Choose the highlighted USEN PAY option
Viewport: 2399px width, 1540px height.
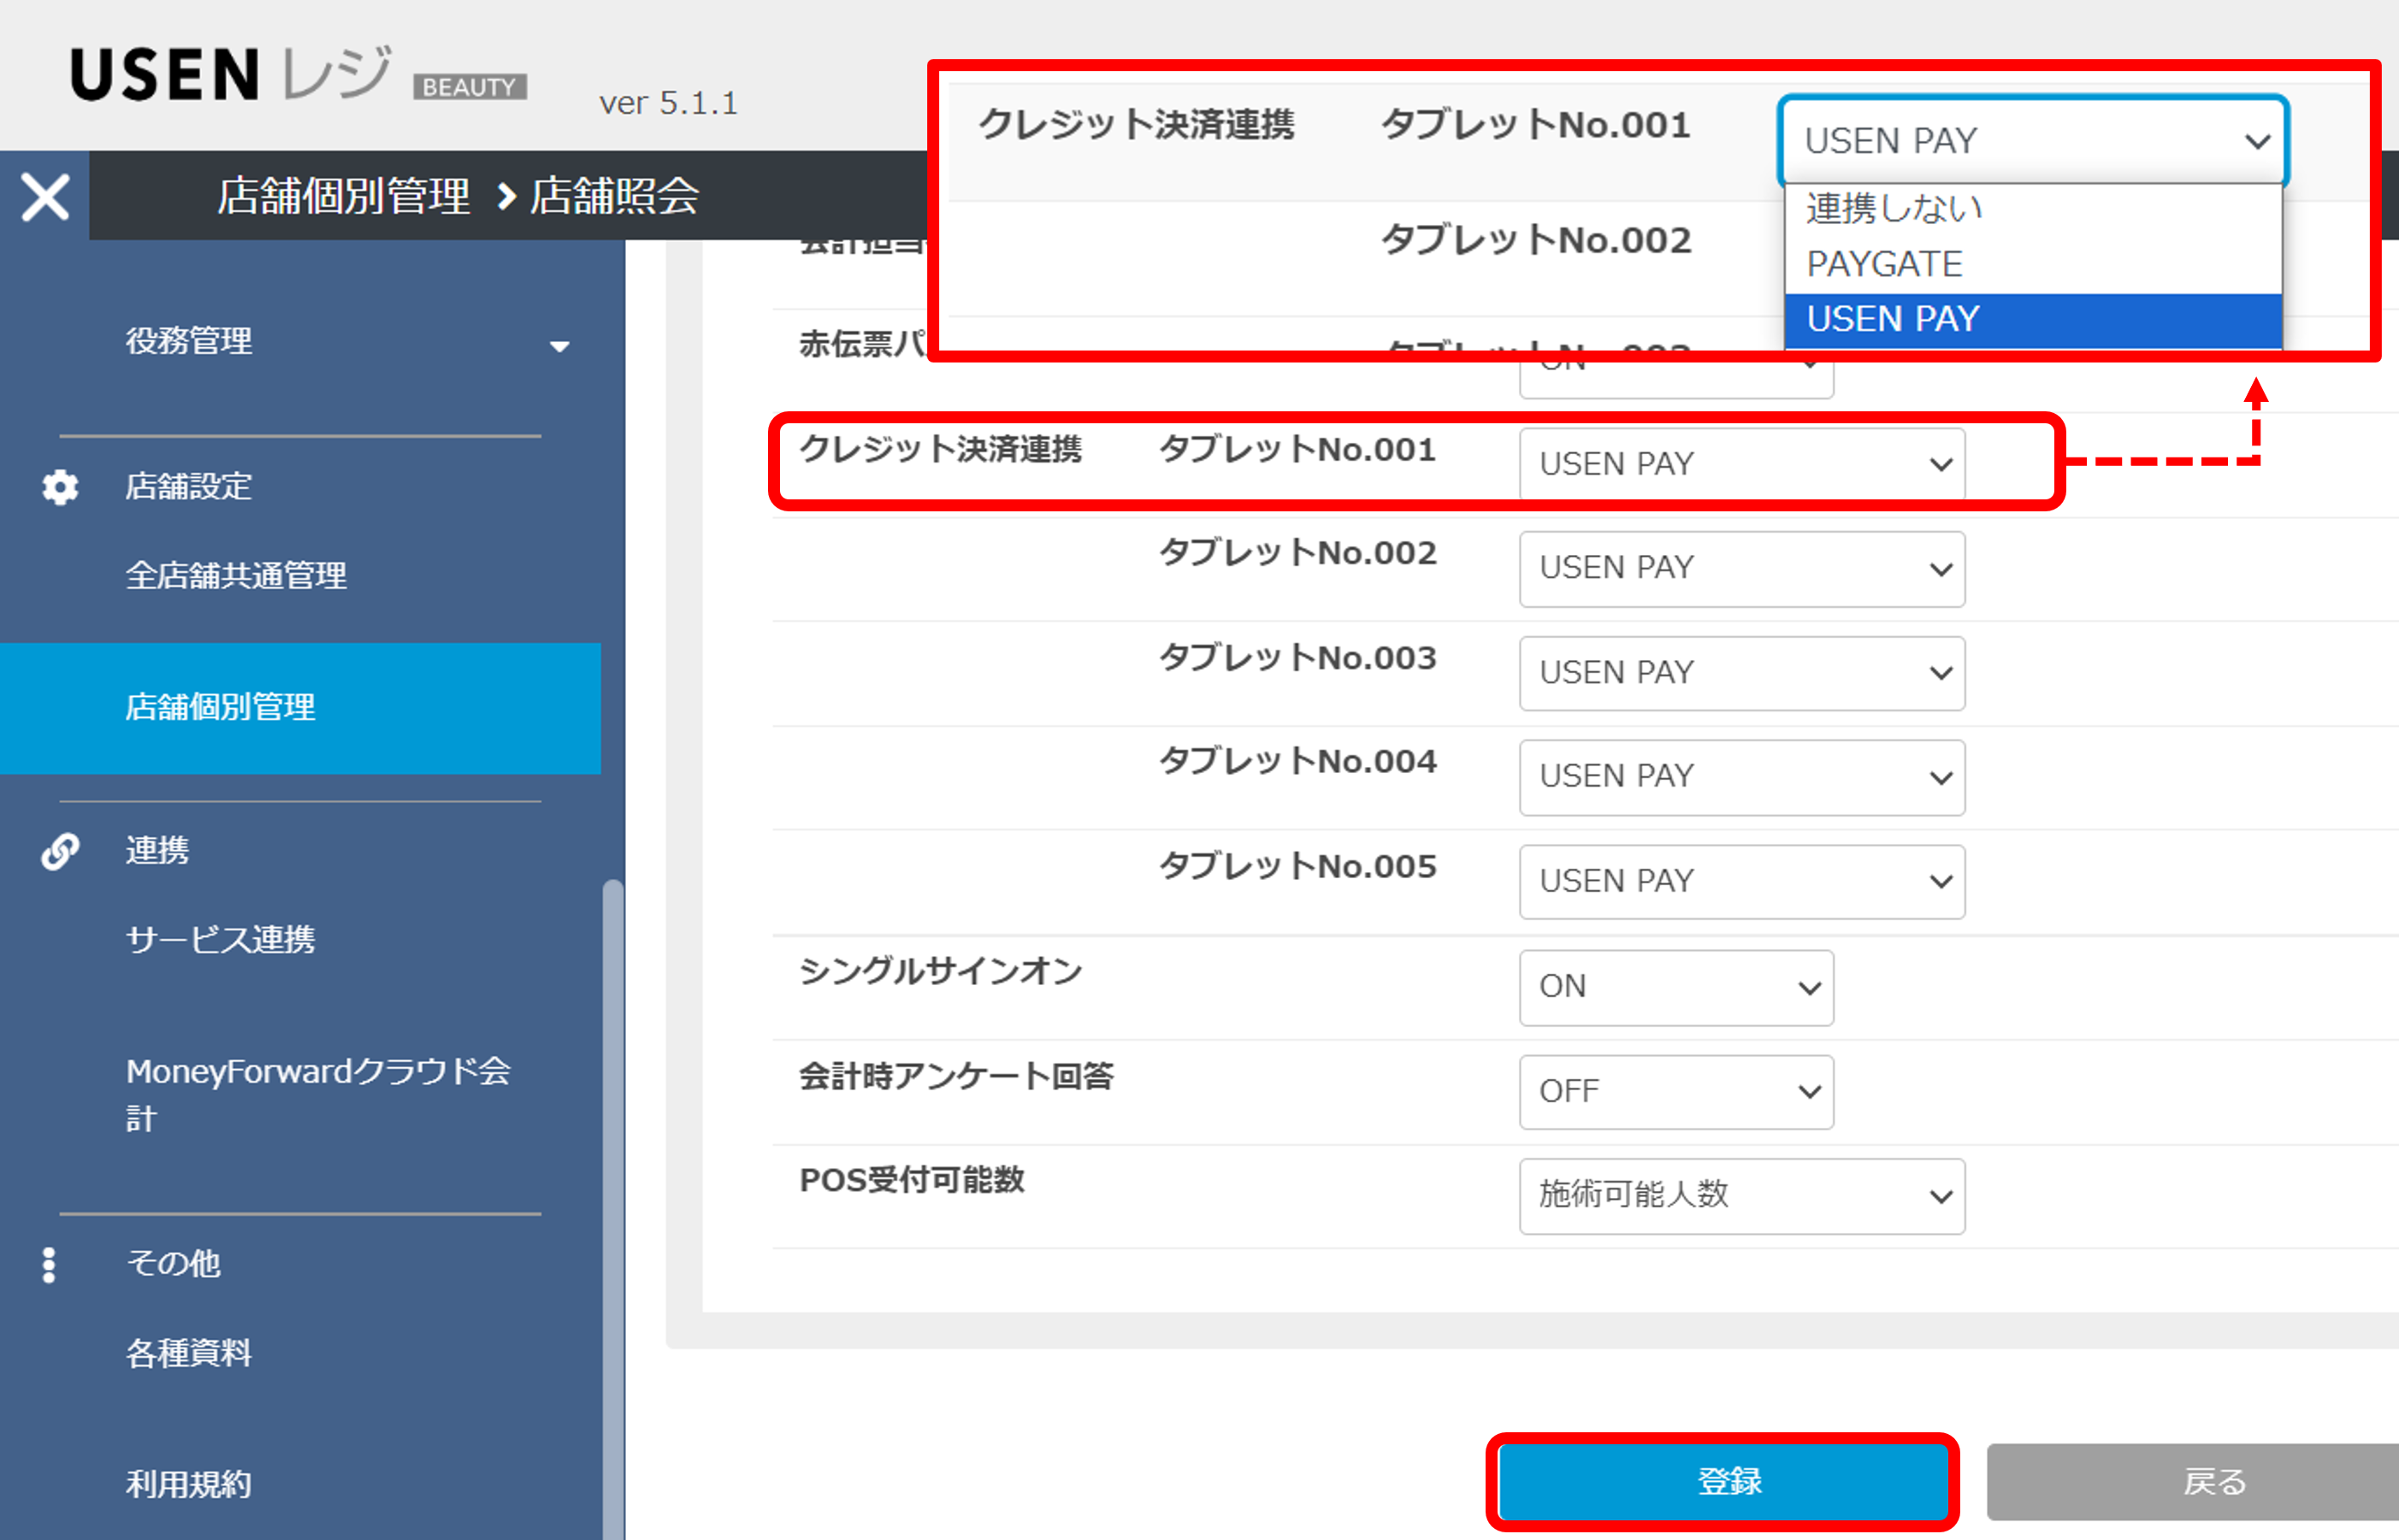(x=1893, y=319)
